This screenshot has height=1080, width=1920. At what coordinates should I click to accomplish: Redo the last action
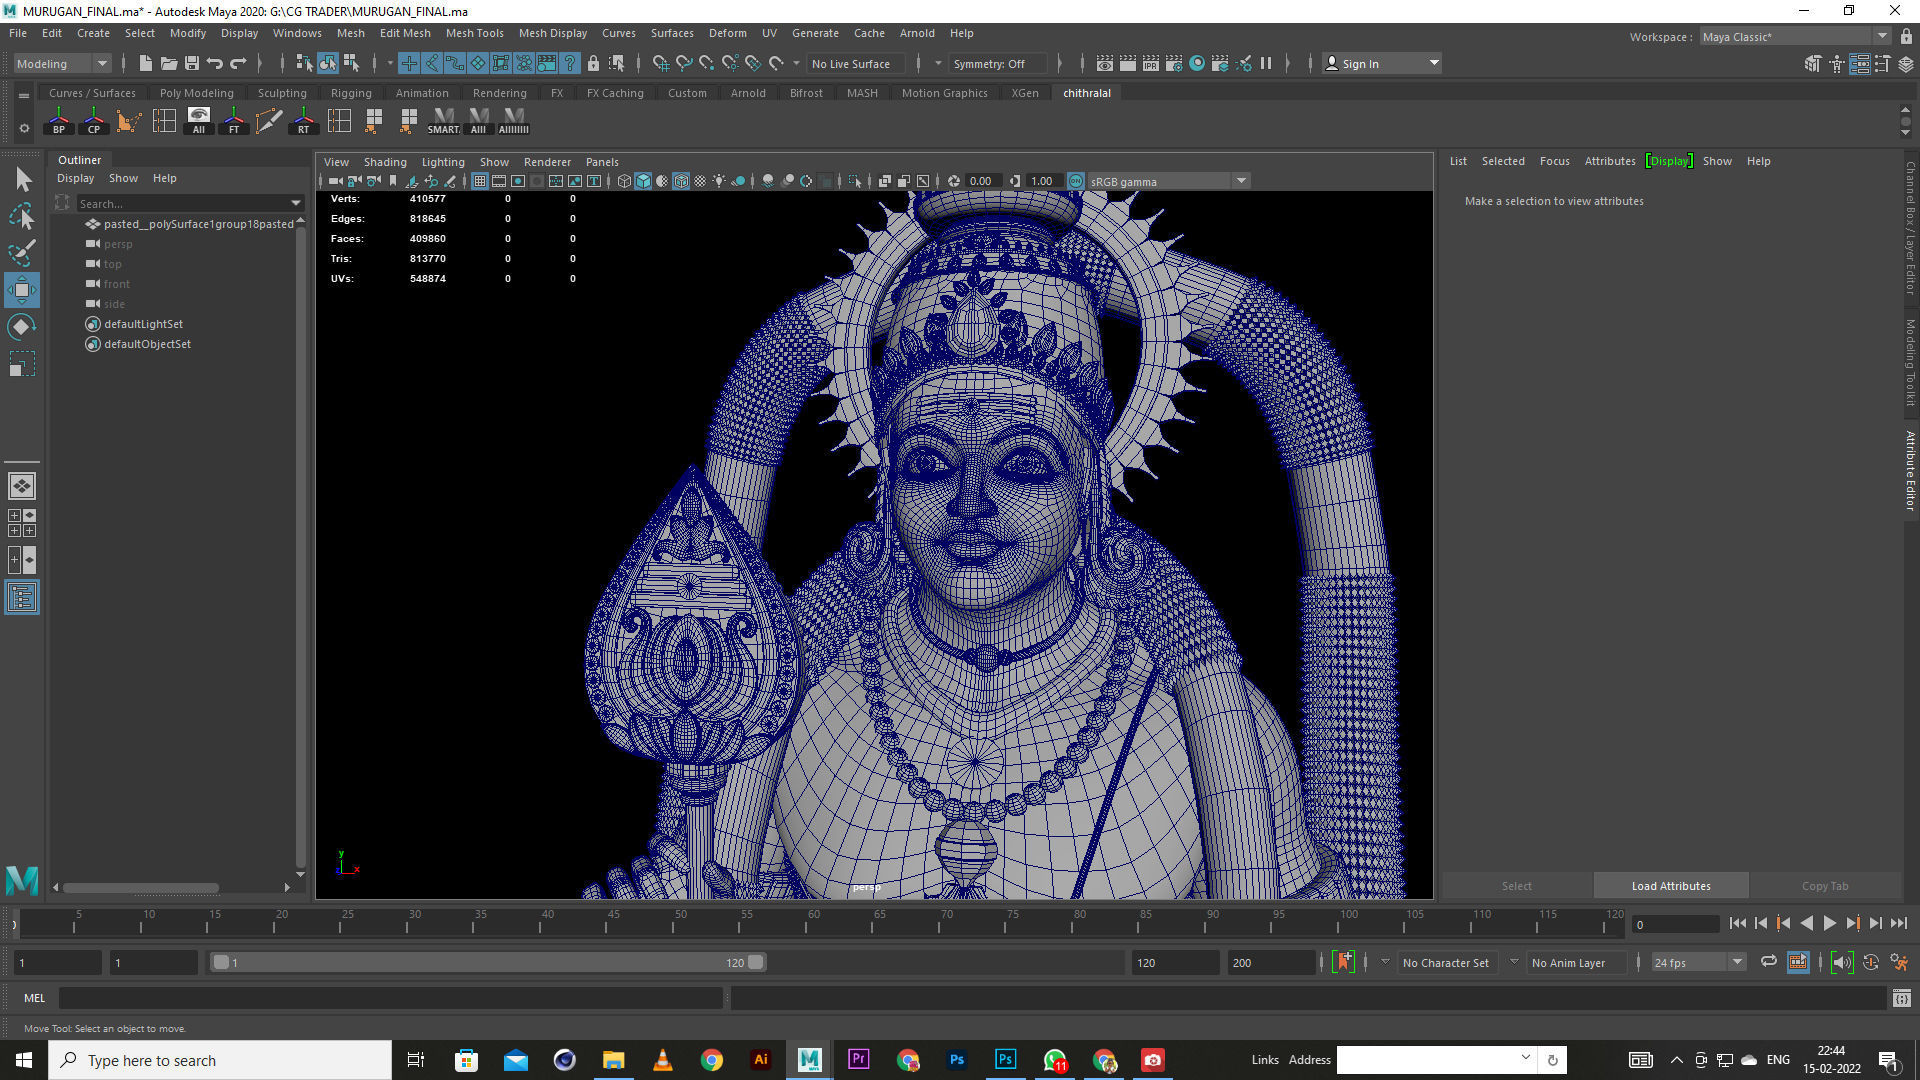pos(238,63)
